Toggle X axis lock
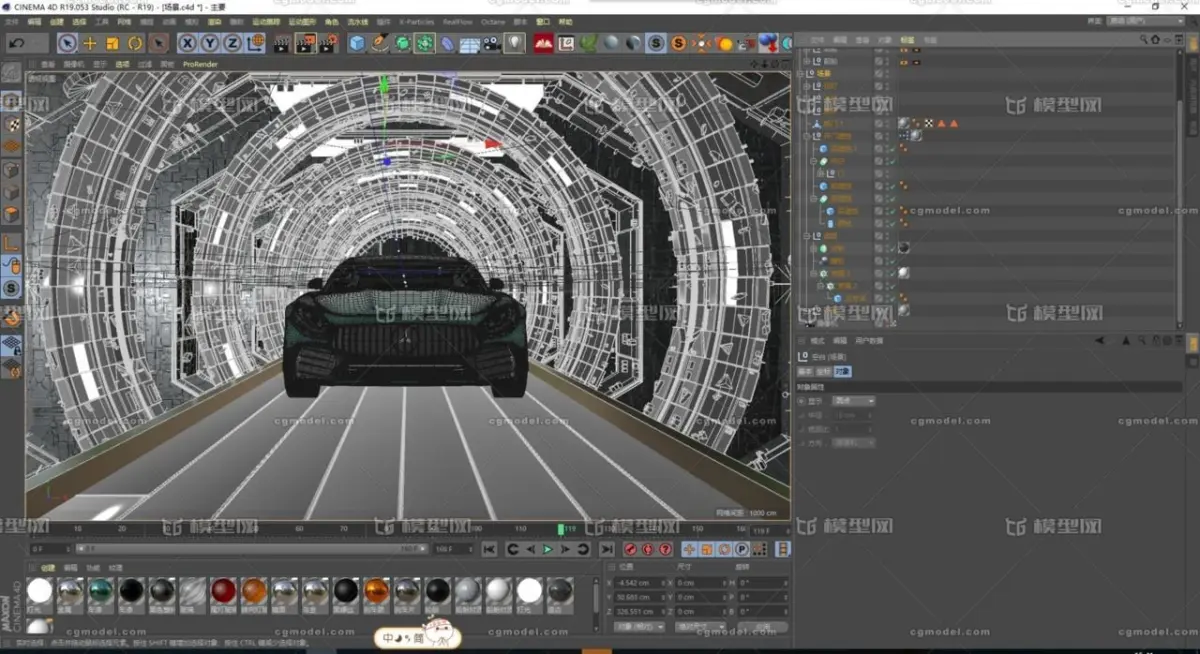This screenshot has height=654, width=1200. click(187, 43)
